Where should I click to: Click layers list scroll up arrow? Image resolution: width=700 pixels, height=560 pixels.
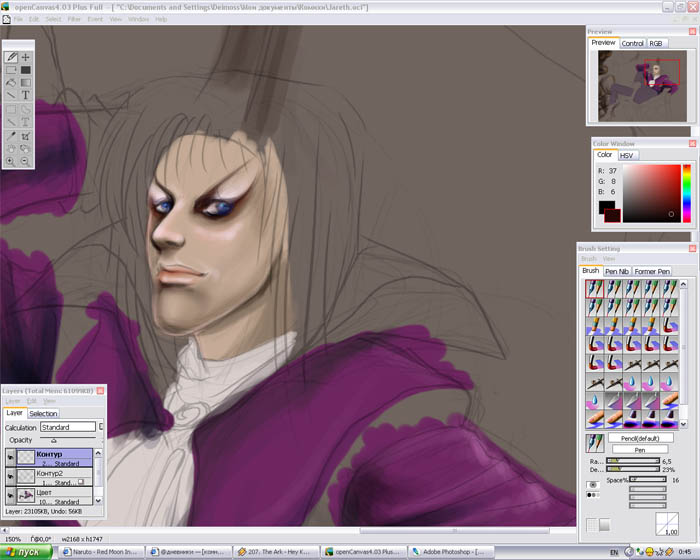[x=98, y=453]
